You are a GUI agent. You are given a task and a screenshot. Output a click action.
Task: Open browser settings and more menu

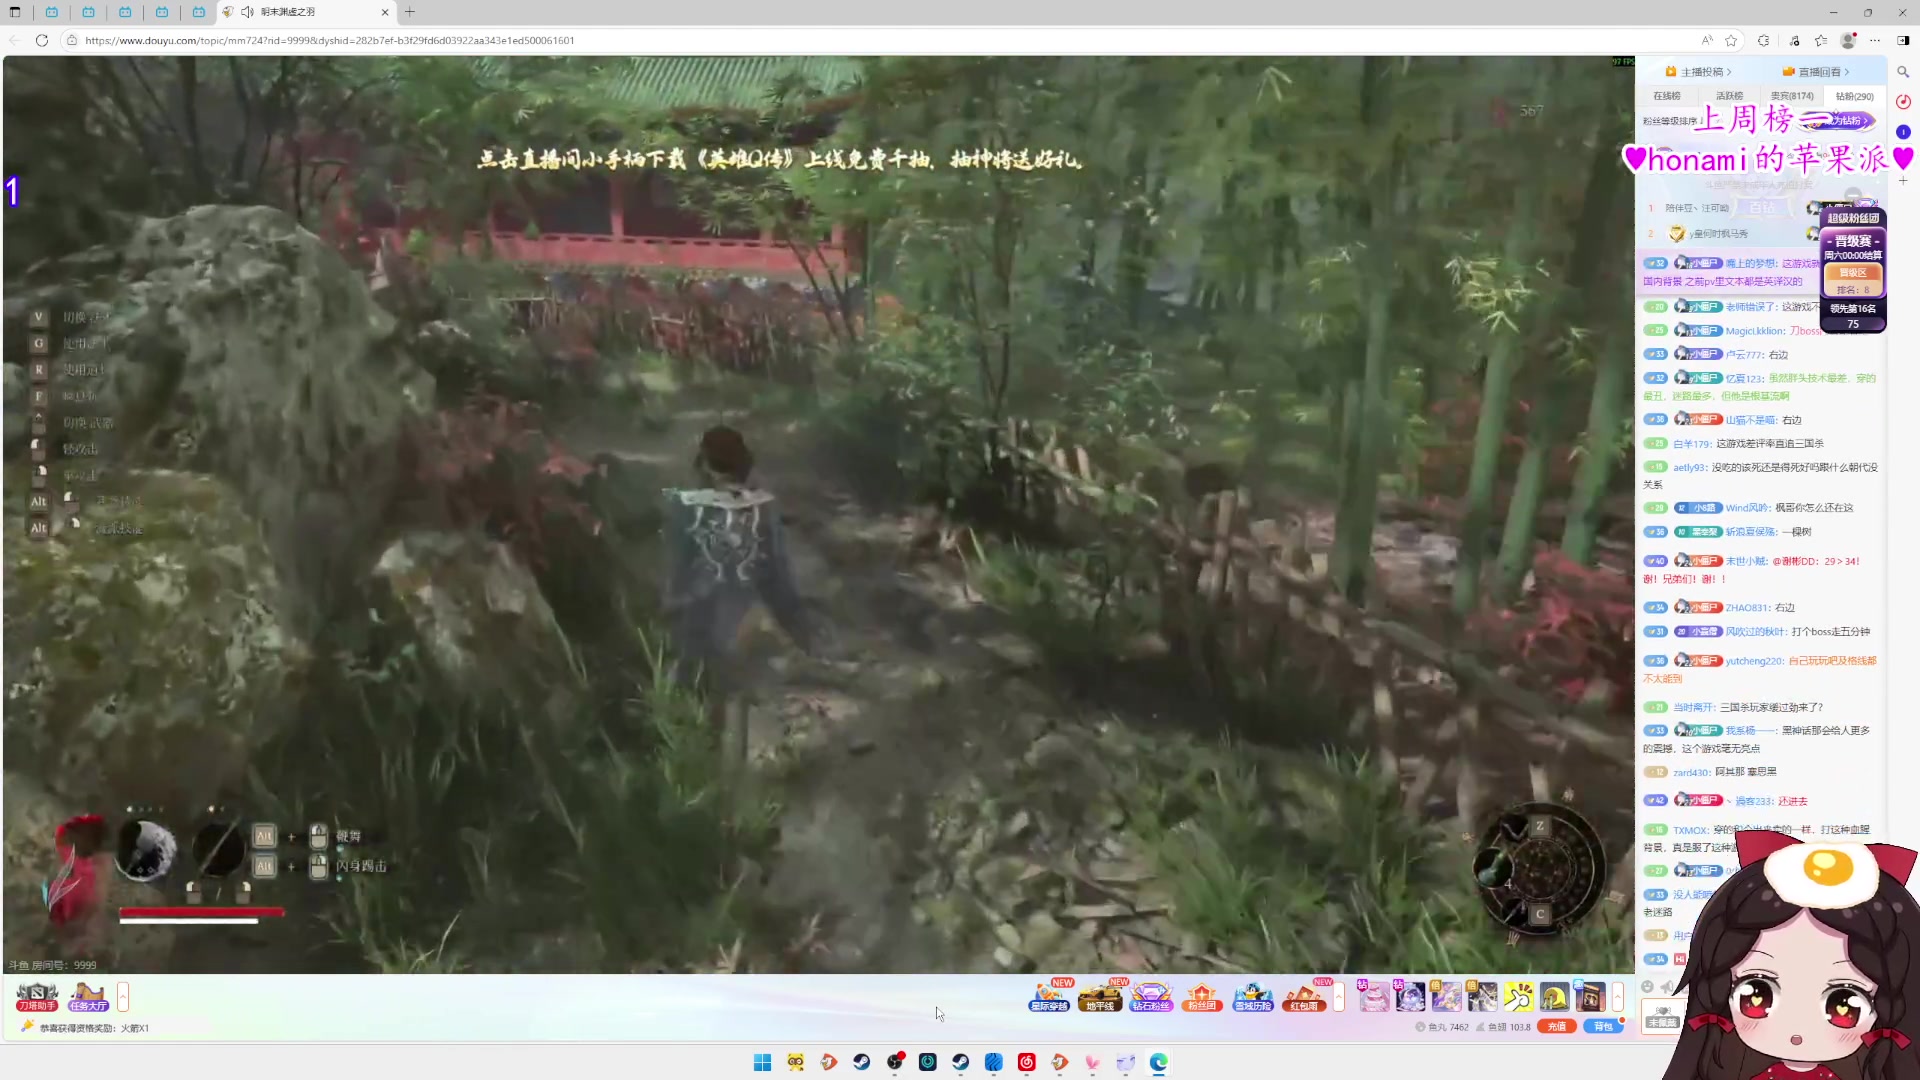click(x=1875, y=40)
